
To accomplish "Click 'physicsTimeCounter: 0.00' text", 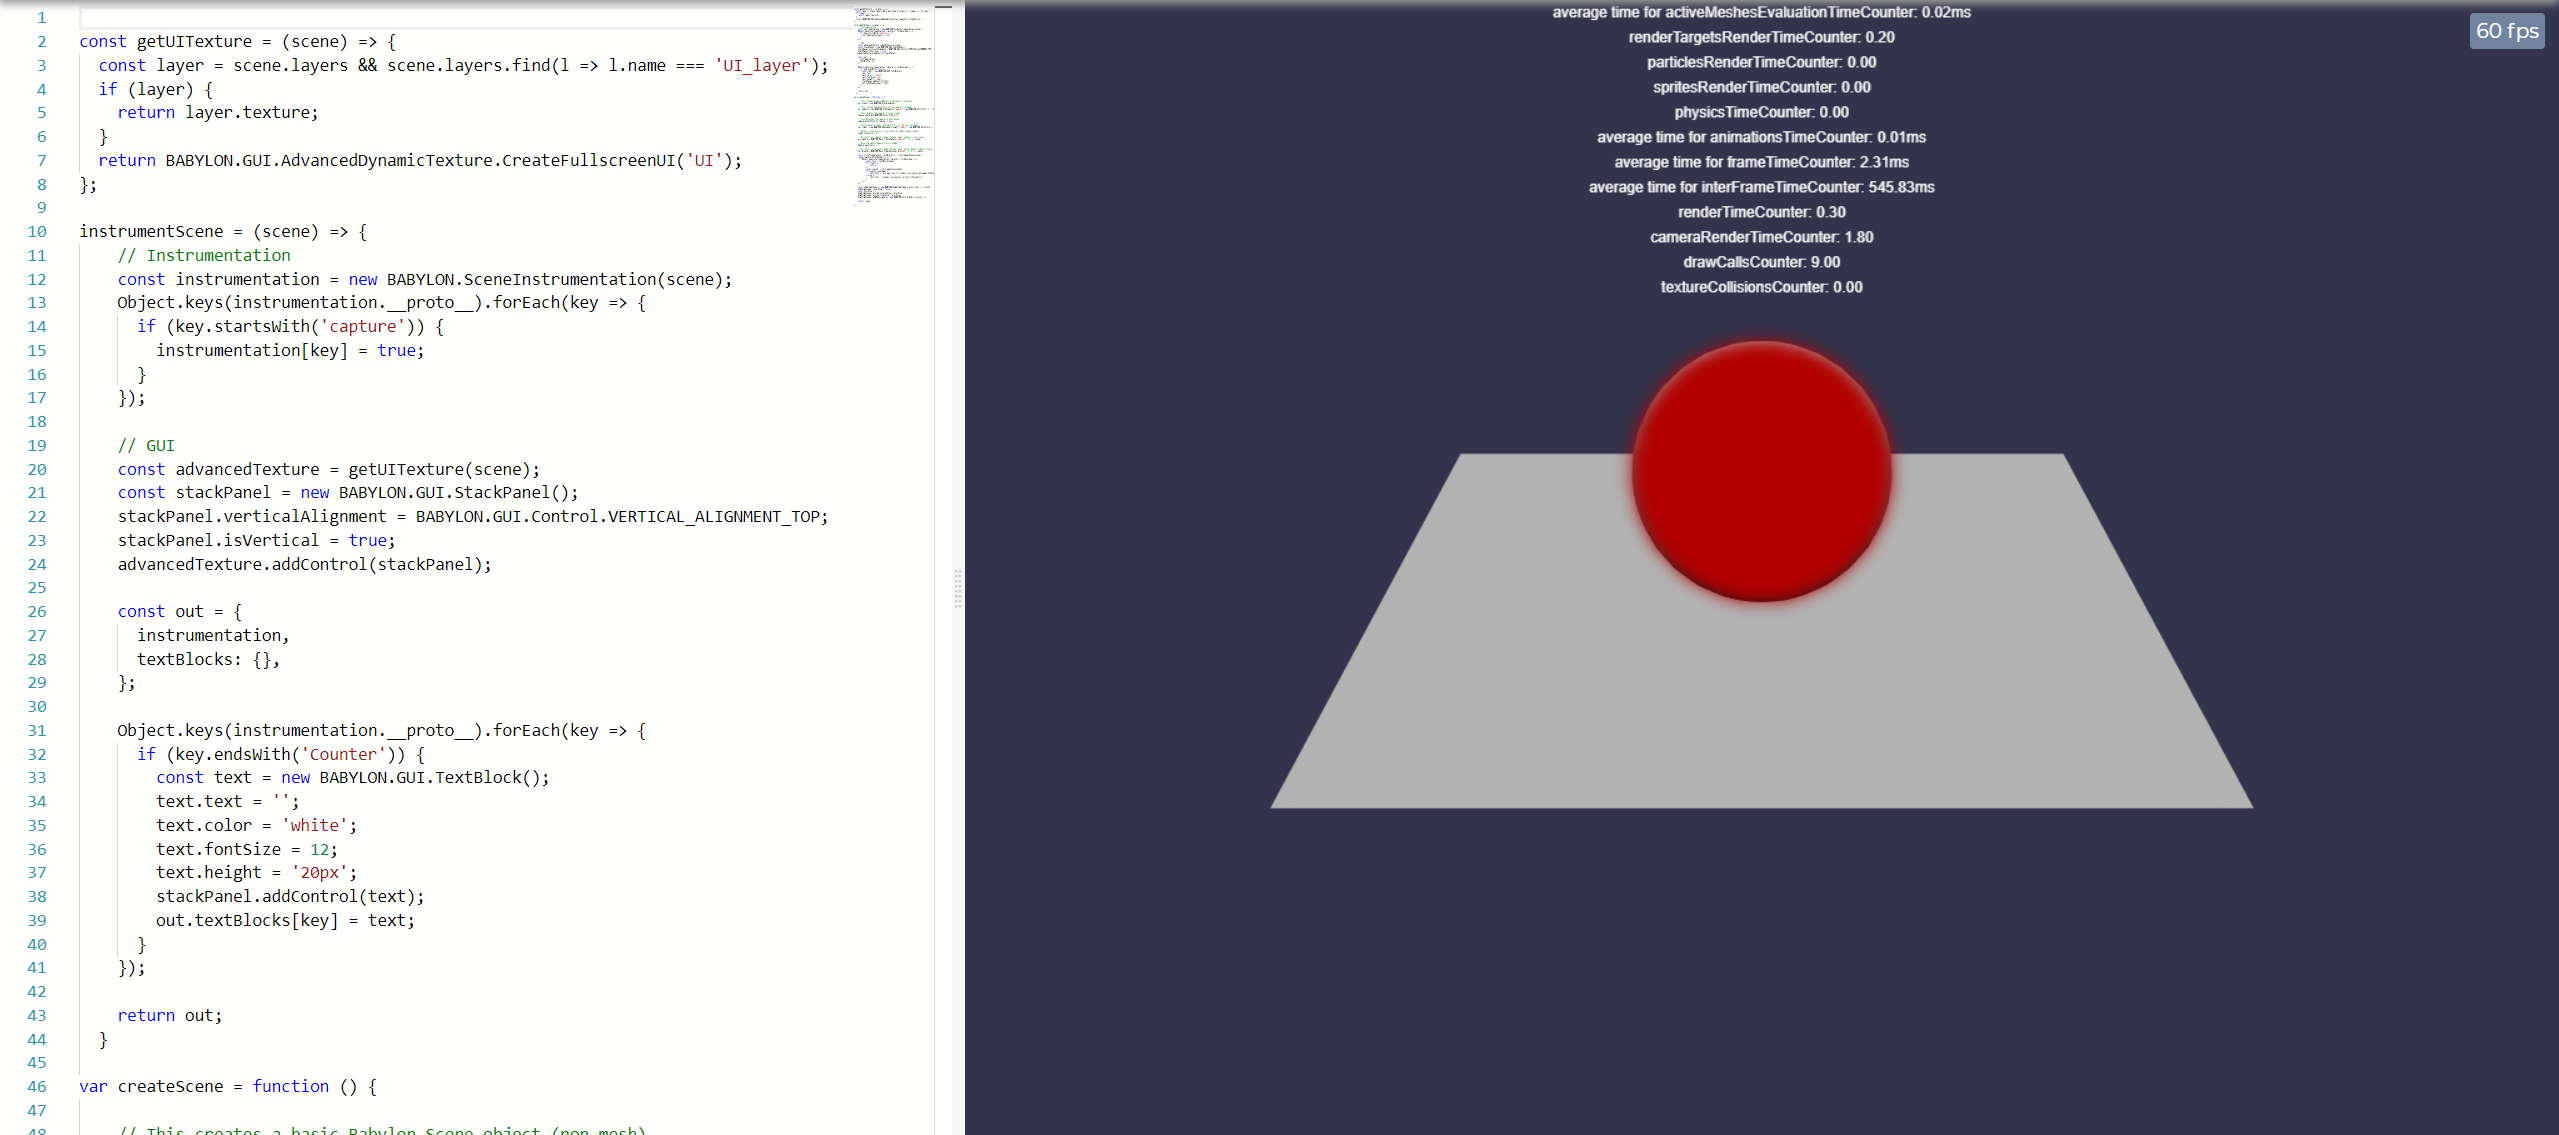I will pyautogui.click(x=1761, y=112).
